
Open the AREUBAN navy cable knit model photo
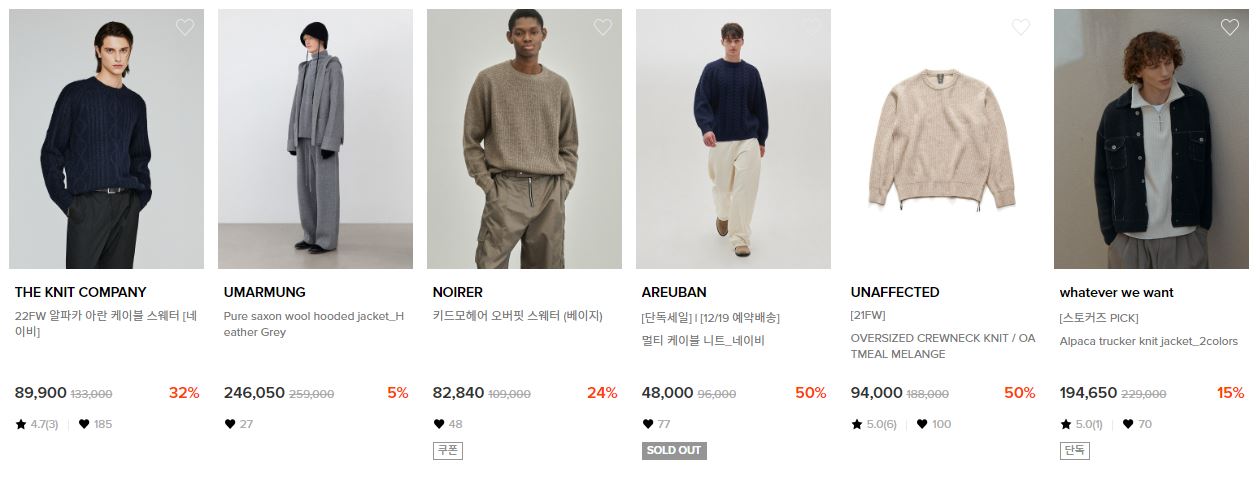[733, 139]
